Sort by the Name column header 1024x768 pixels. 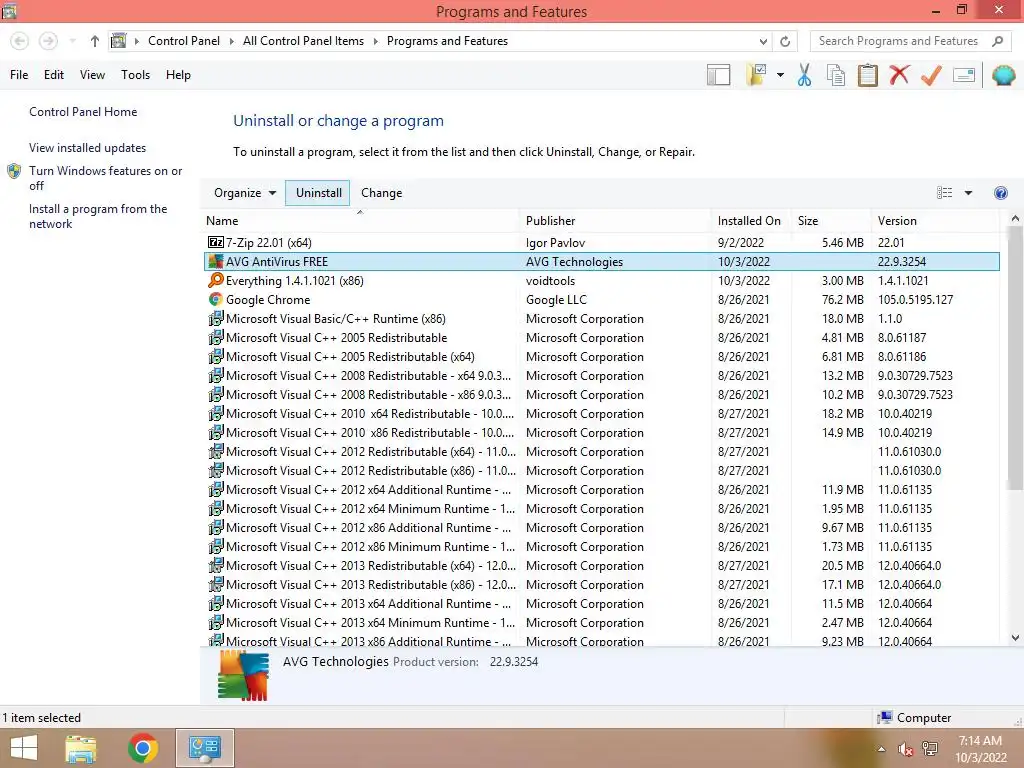pyautogui.click(x=360, y=221)
